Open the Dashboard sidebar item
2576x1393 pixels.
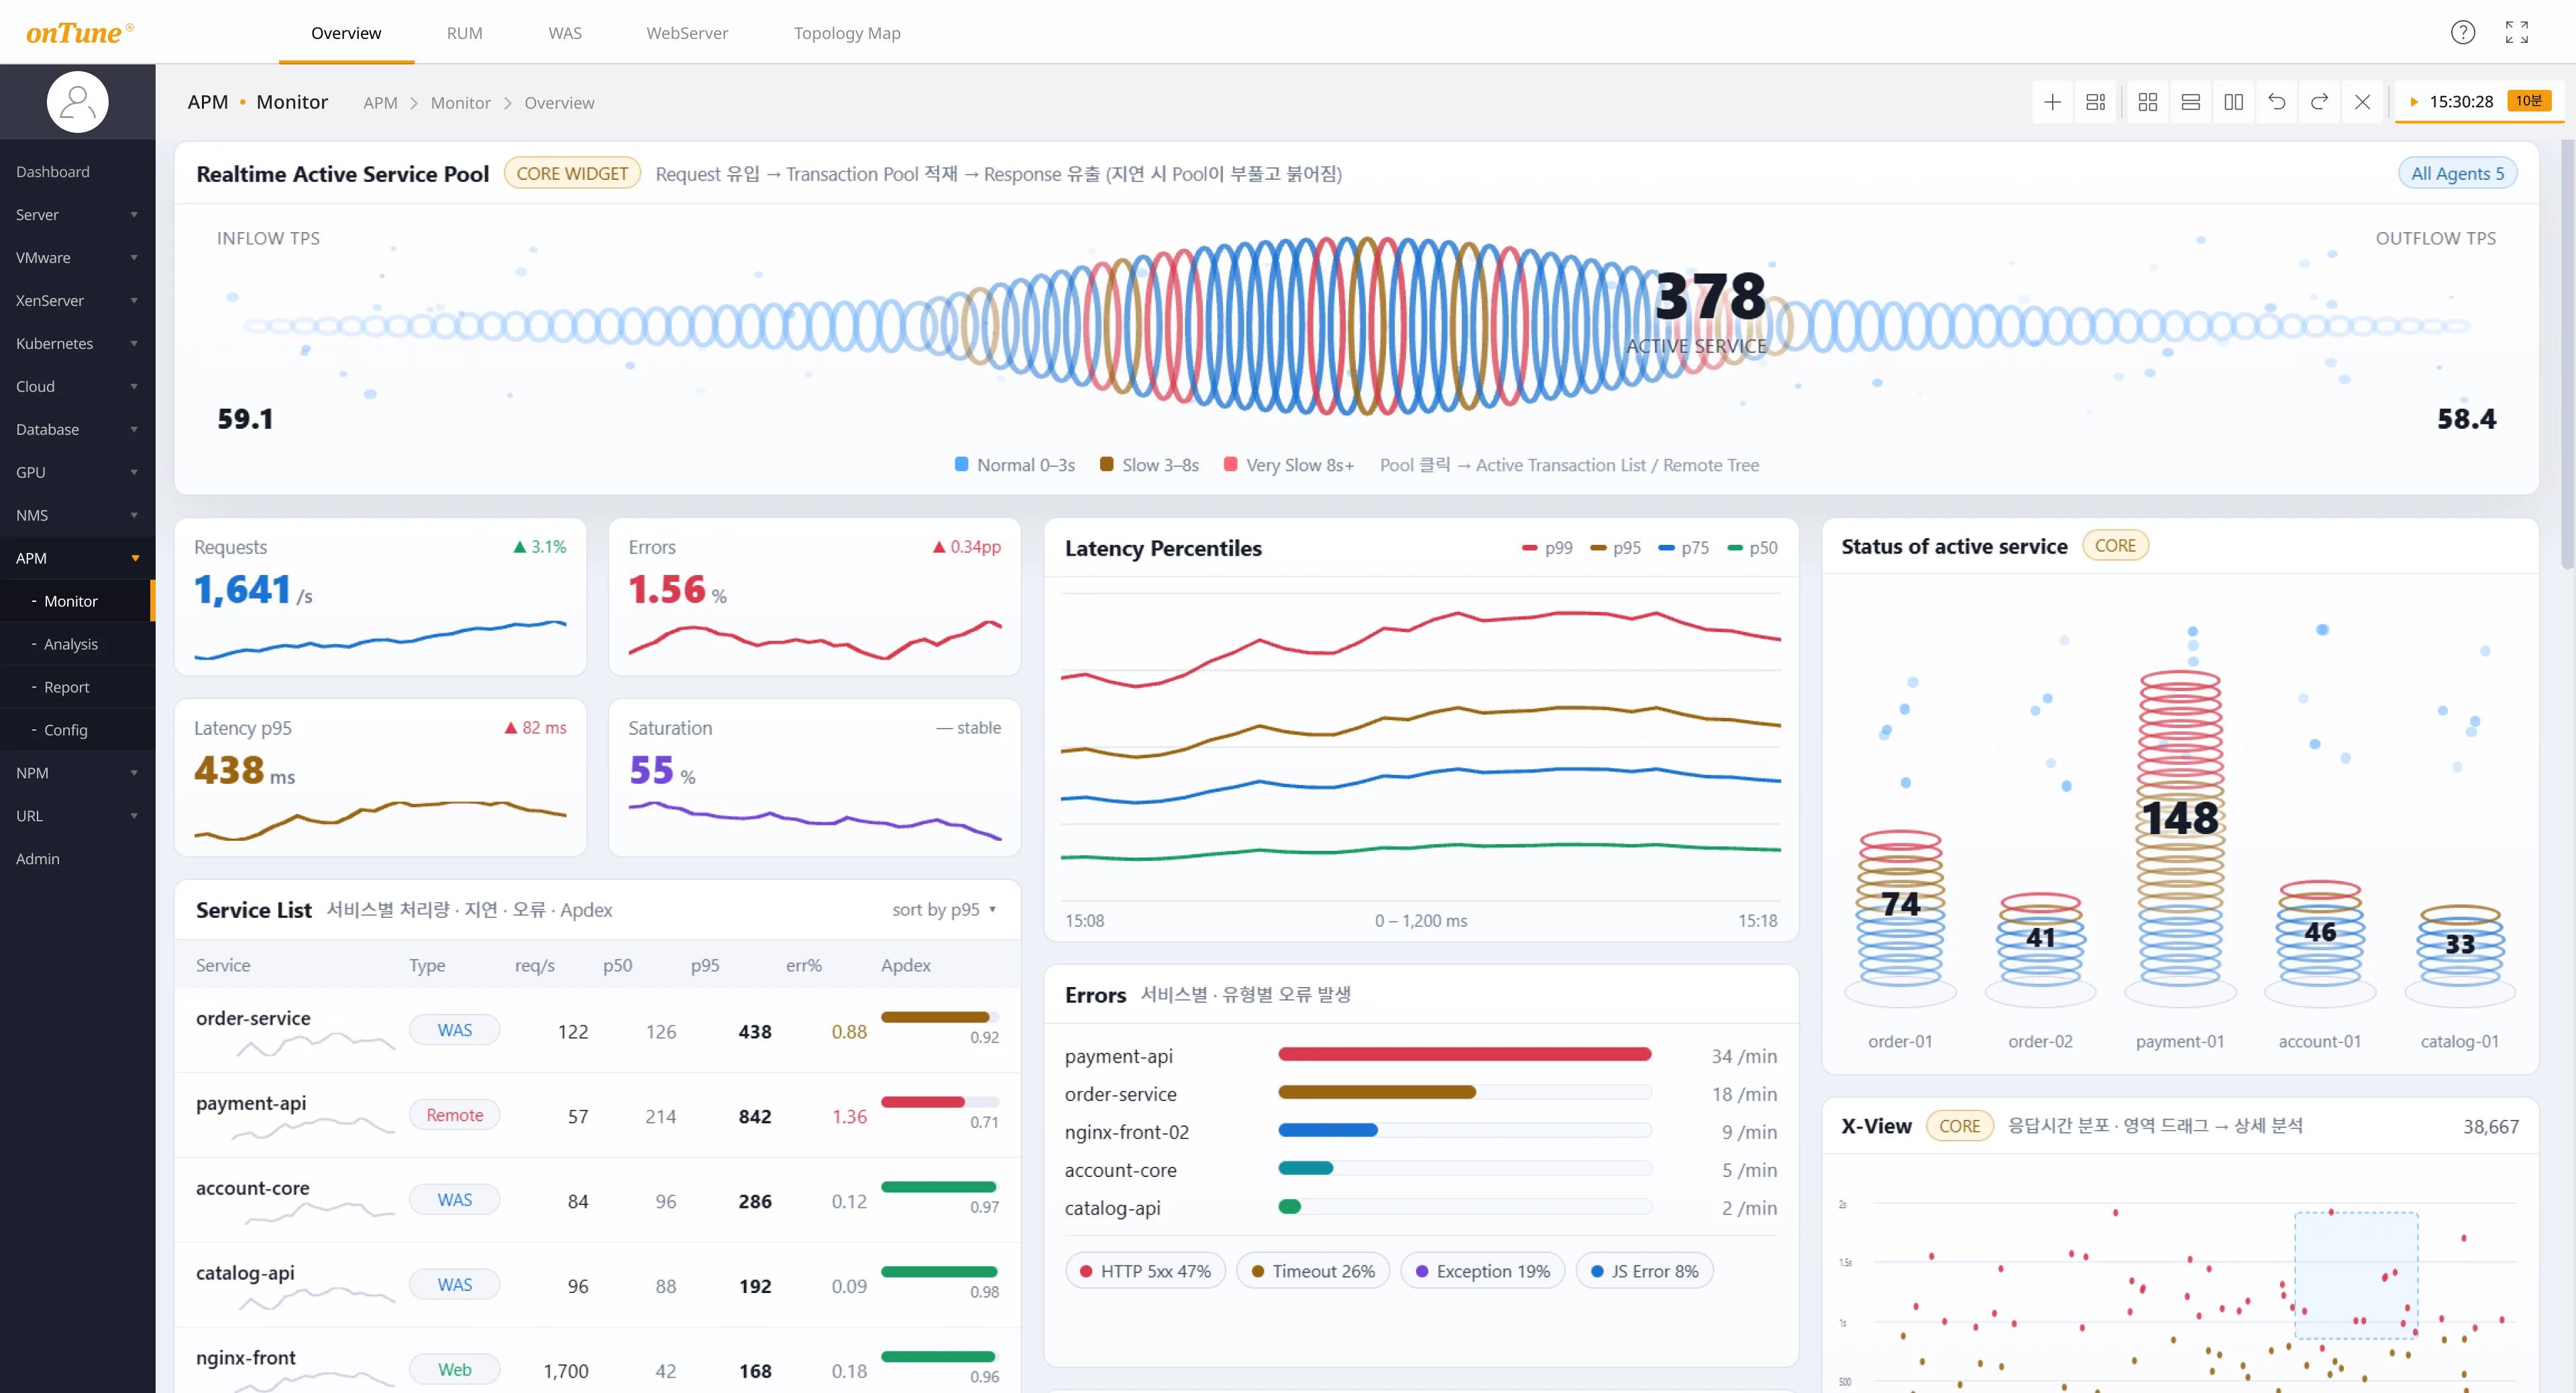[77, 171]
